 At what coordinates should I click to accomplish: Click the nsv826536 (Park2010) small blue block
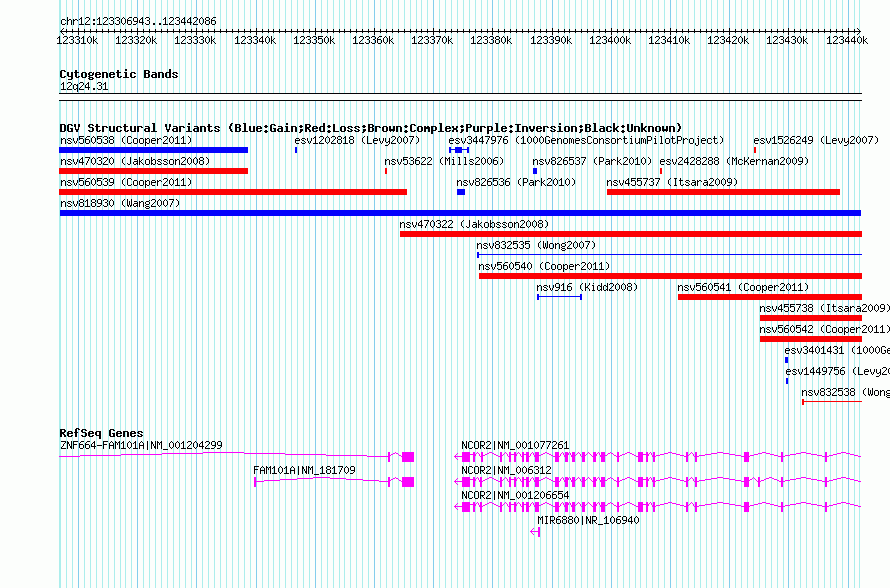pyautogui.click(x=461, y=192)
